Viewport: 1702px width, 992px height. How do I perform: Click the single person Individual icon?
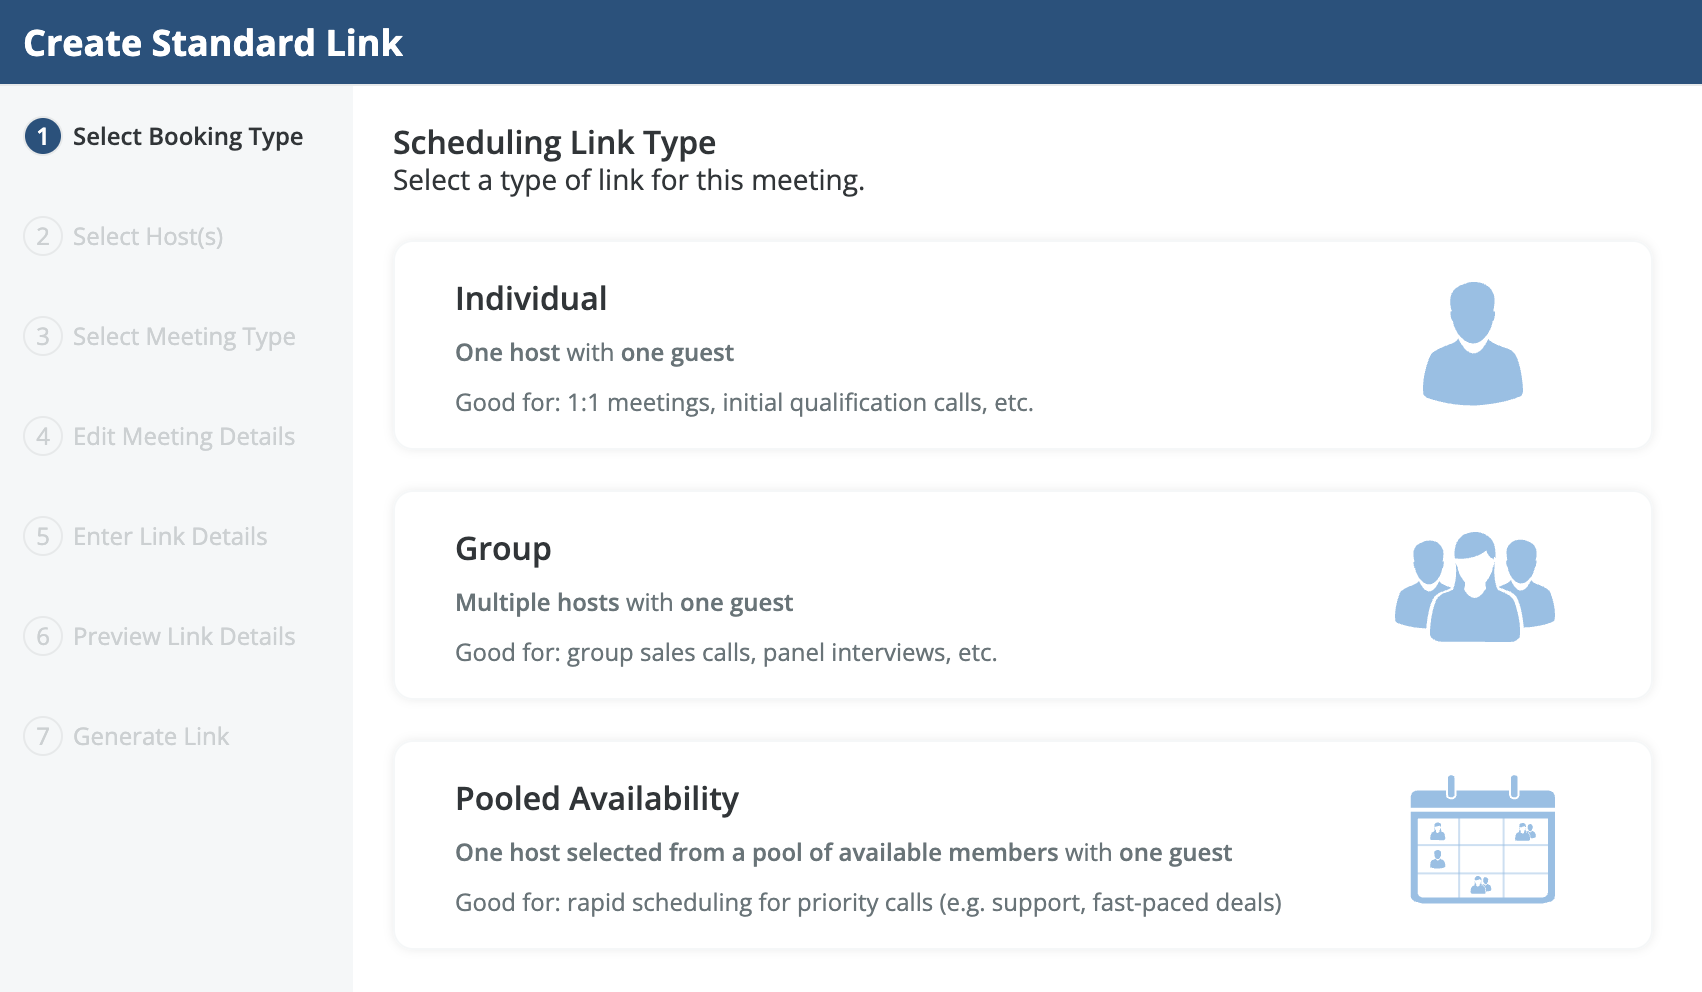click(x=1472, y=344)
